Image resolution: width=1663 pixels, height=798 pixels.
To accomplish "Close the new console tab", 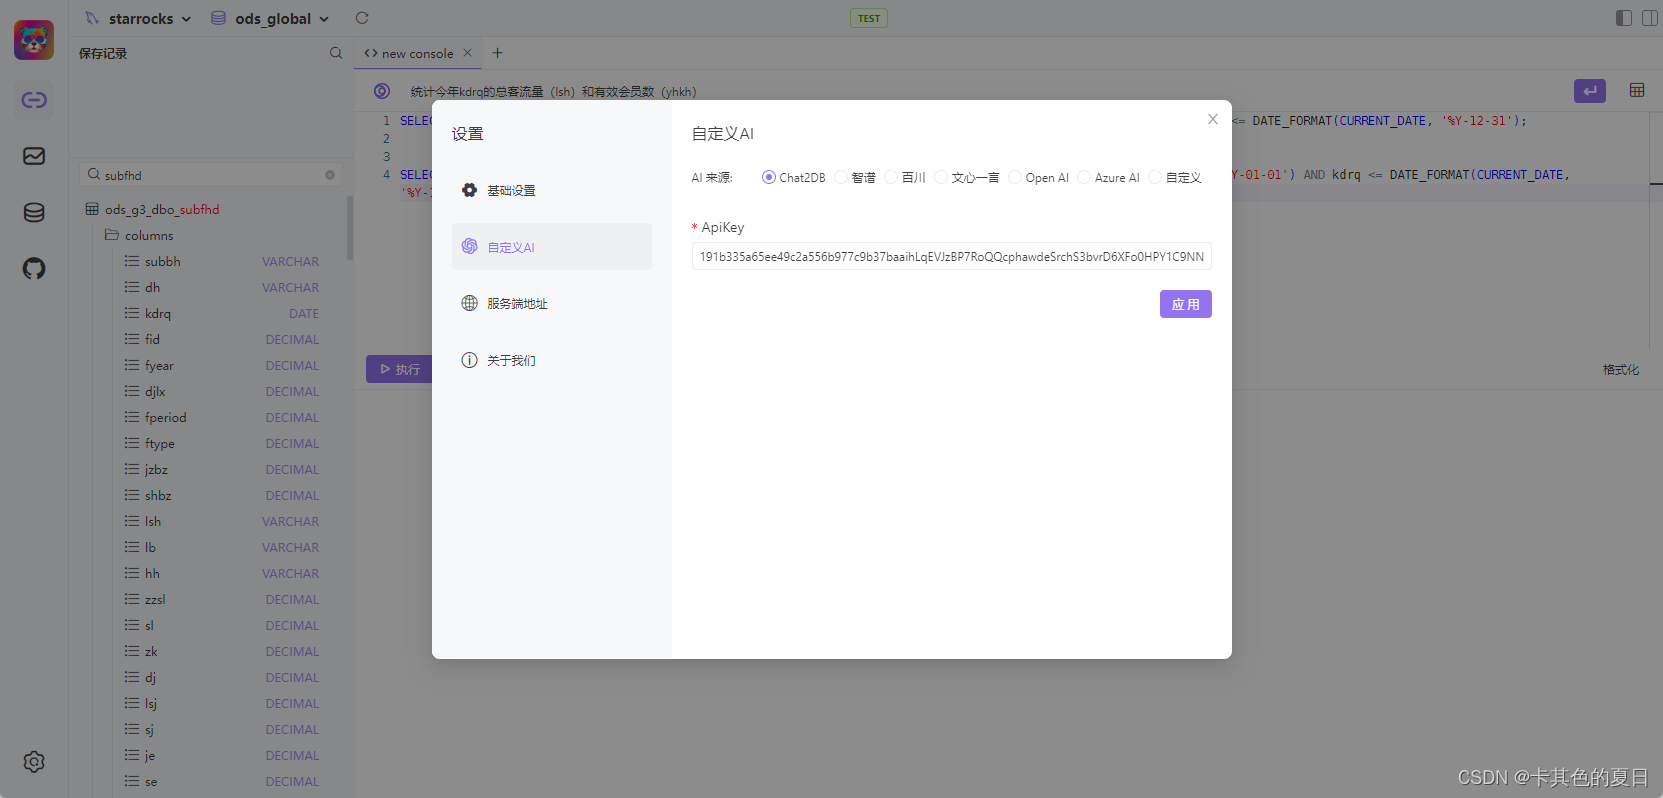I will pyautogui.click(x=467, y=53).
